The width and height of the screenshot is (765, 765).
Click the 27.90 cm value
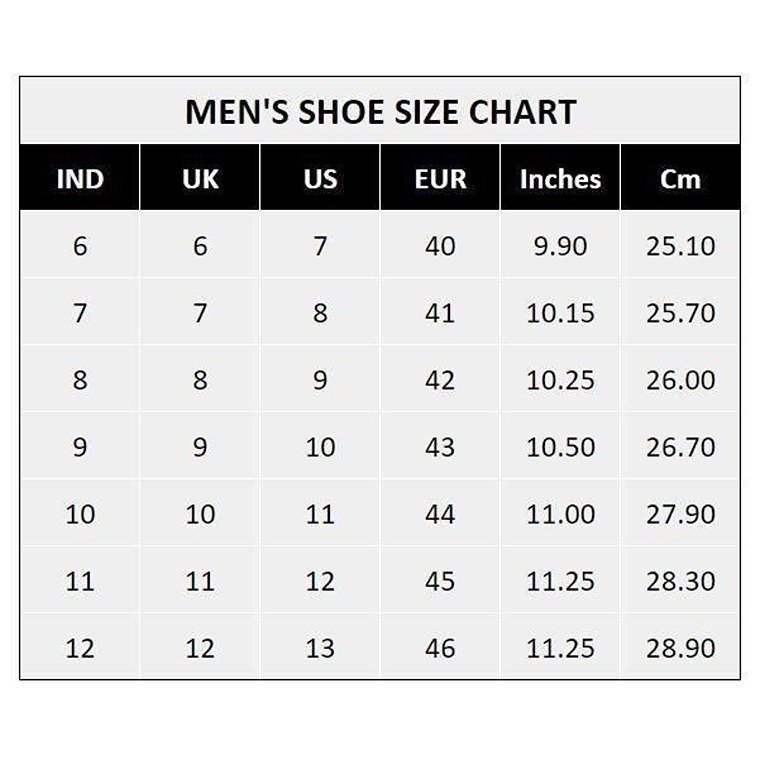pyautogui.click(x=680, y=514)
